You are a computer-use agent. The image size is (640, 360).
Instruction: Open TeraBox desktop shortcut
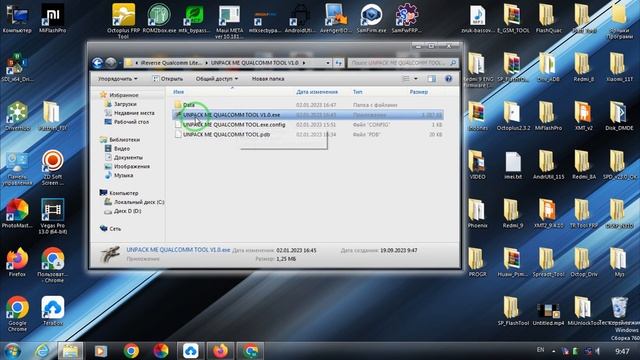[x=53, y=311]
